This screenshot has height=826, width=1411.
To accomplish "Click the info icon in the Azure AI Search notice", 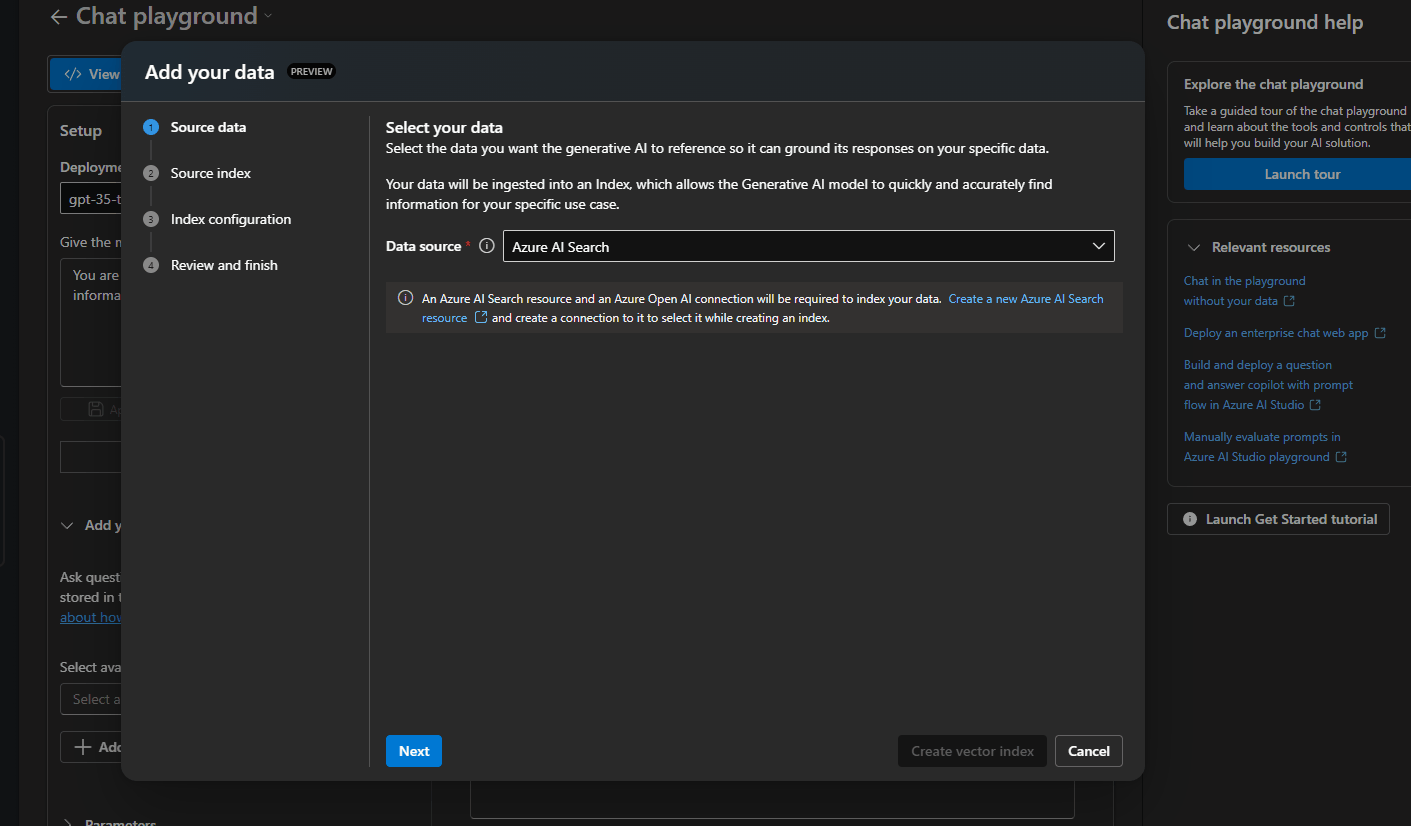I will 405,298.
